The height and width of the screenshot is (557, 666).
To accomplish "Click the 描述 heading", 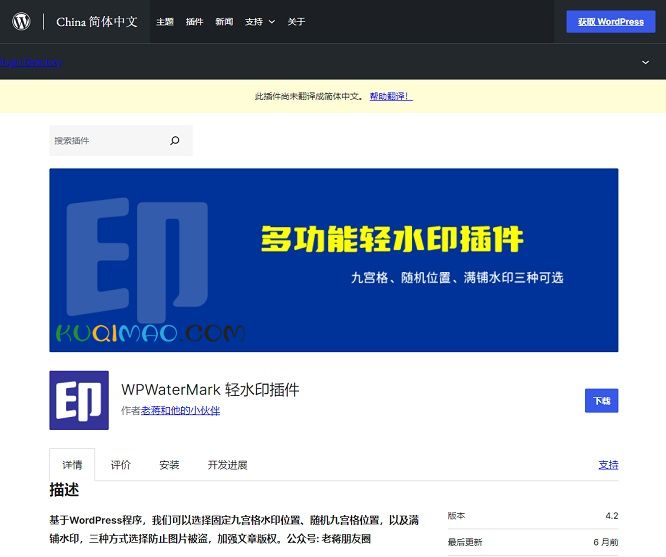I will (64, 489).
